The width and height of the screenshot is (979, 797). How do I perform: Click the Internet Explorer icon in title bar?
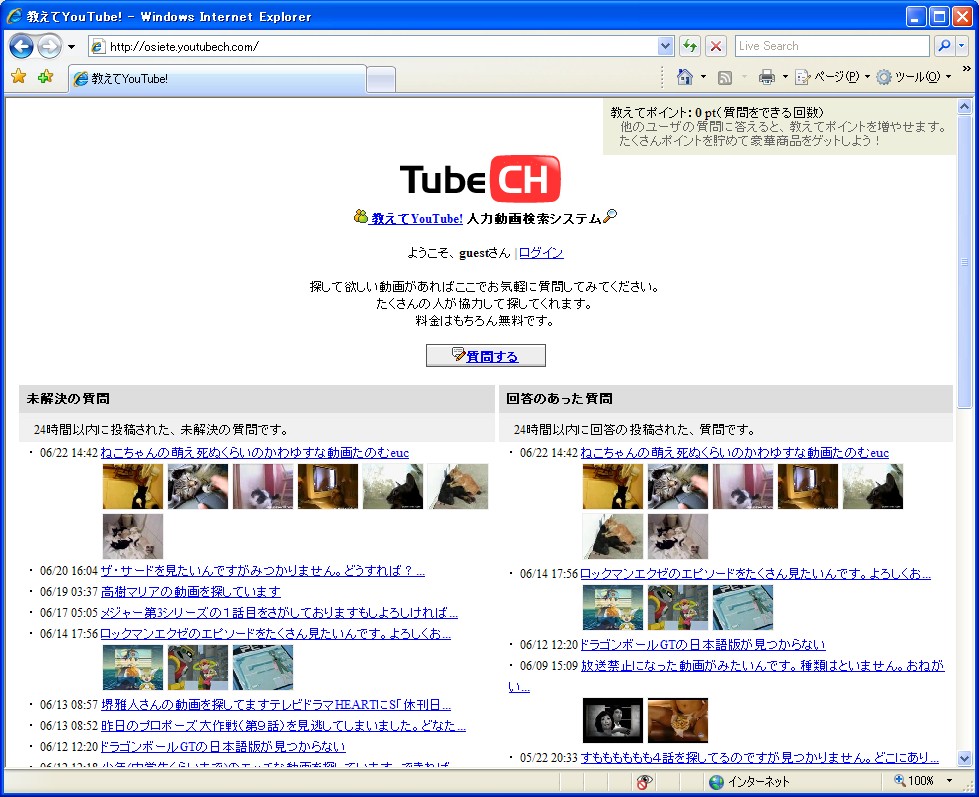coord(14,16)
